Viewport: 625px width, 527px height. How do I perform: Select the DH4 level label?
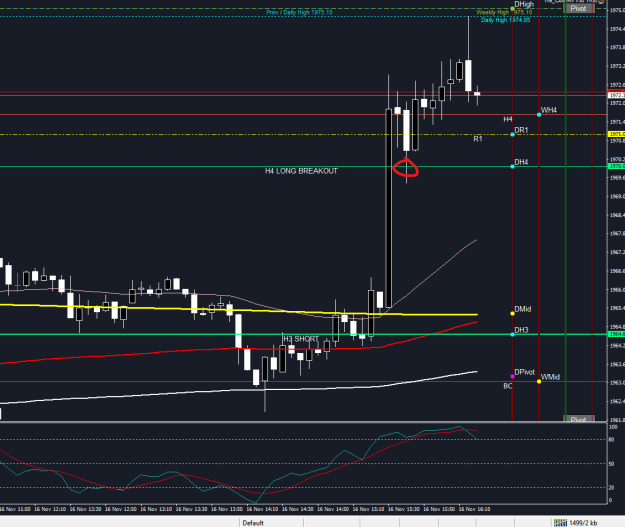pyautogui.click(x=521, y=162)
